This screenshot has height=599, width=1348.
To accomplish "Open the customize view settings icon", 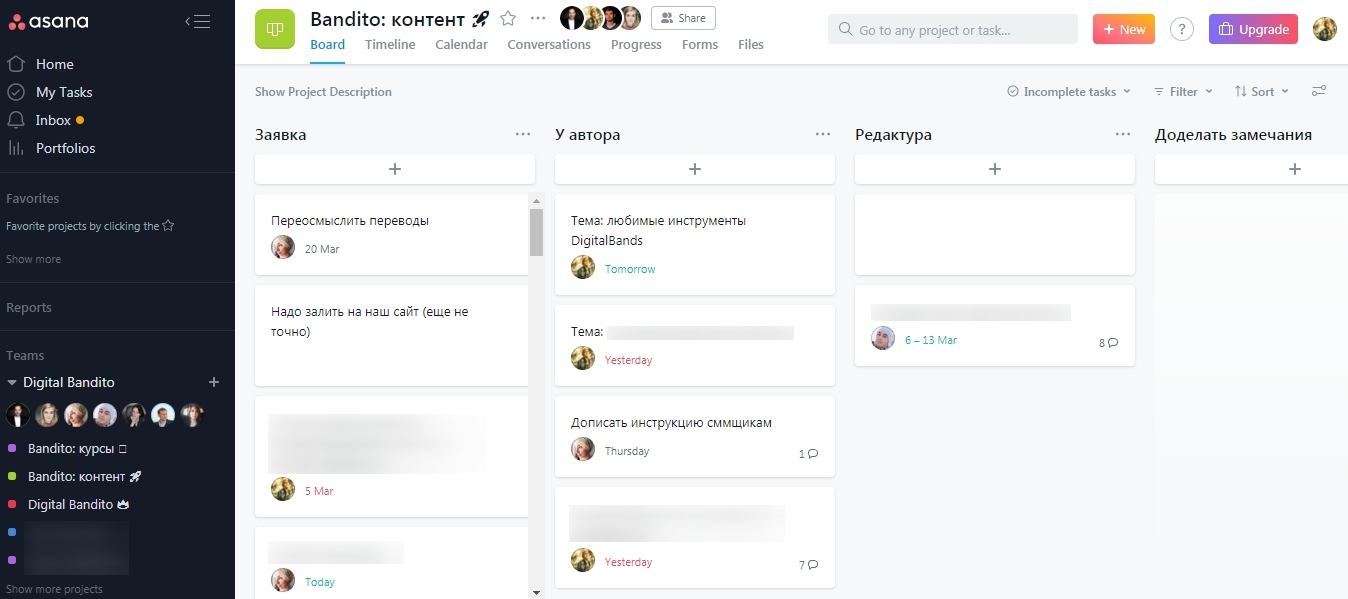I will [1319, 91].
